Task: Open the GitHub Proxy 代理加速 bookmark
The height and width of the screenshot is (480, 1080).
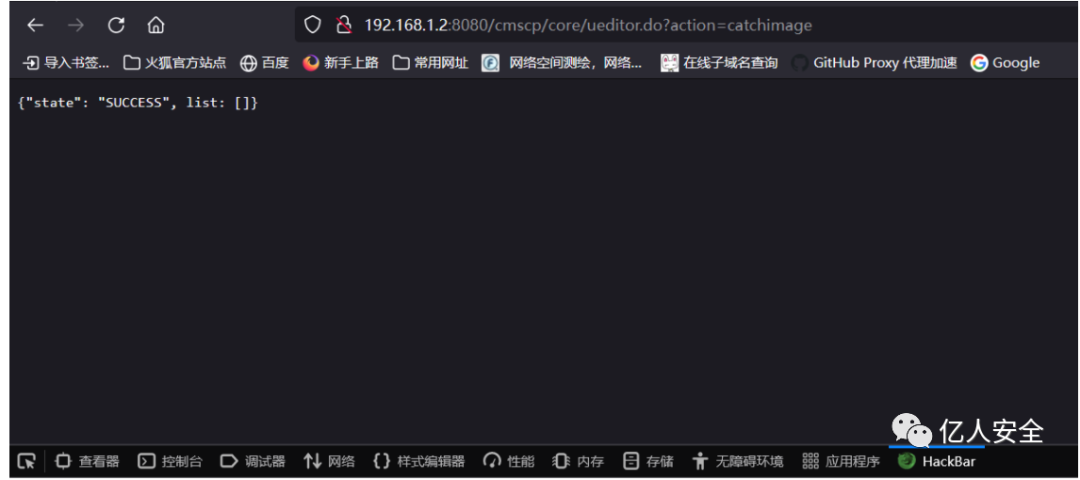Action: [x=874, y=63]
